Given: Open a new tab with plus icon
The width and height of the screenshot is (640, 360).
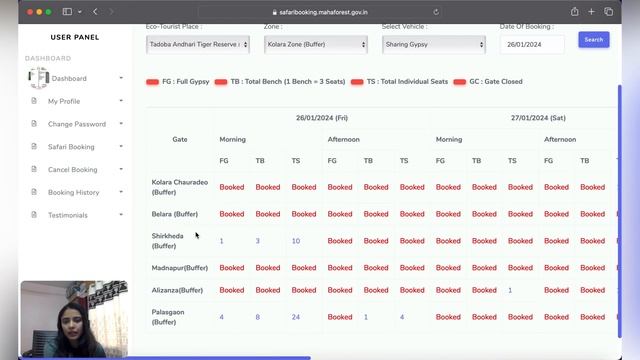Looking at the screenshot, I should coord(591,12).
